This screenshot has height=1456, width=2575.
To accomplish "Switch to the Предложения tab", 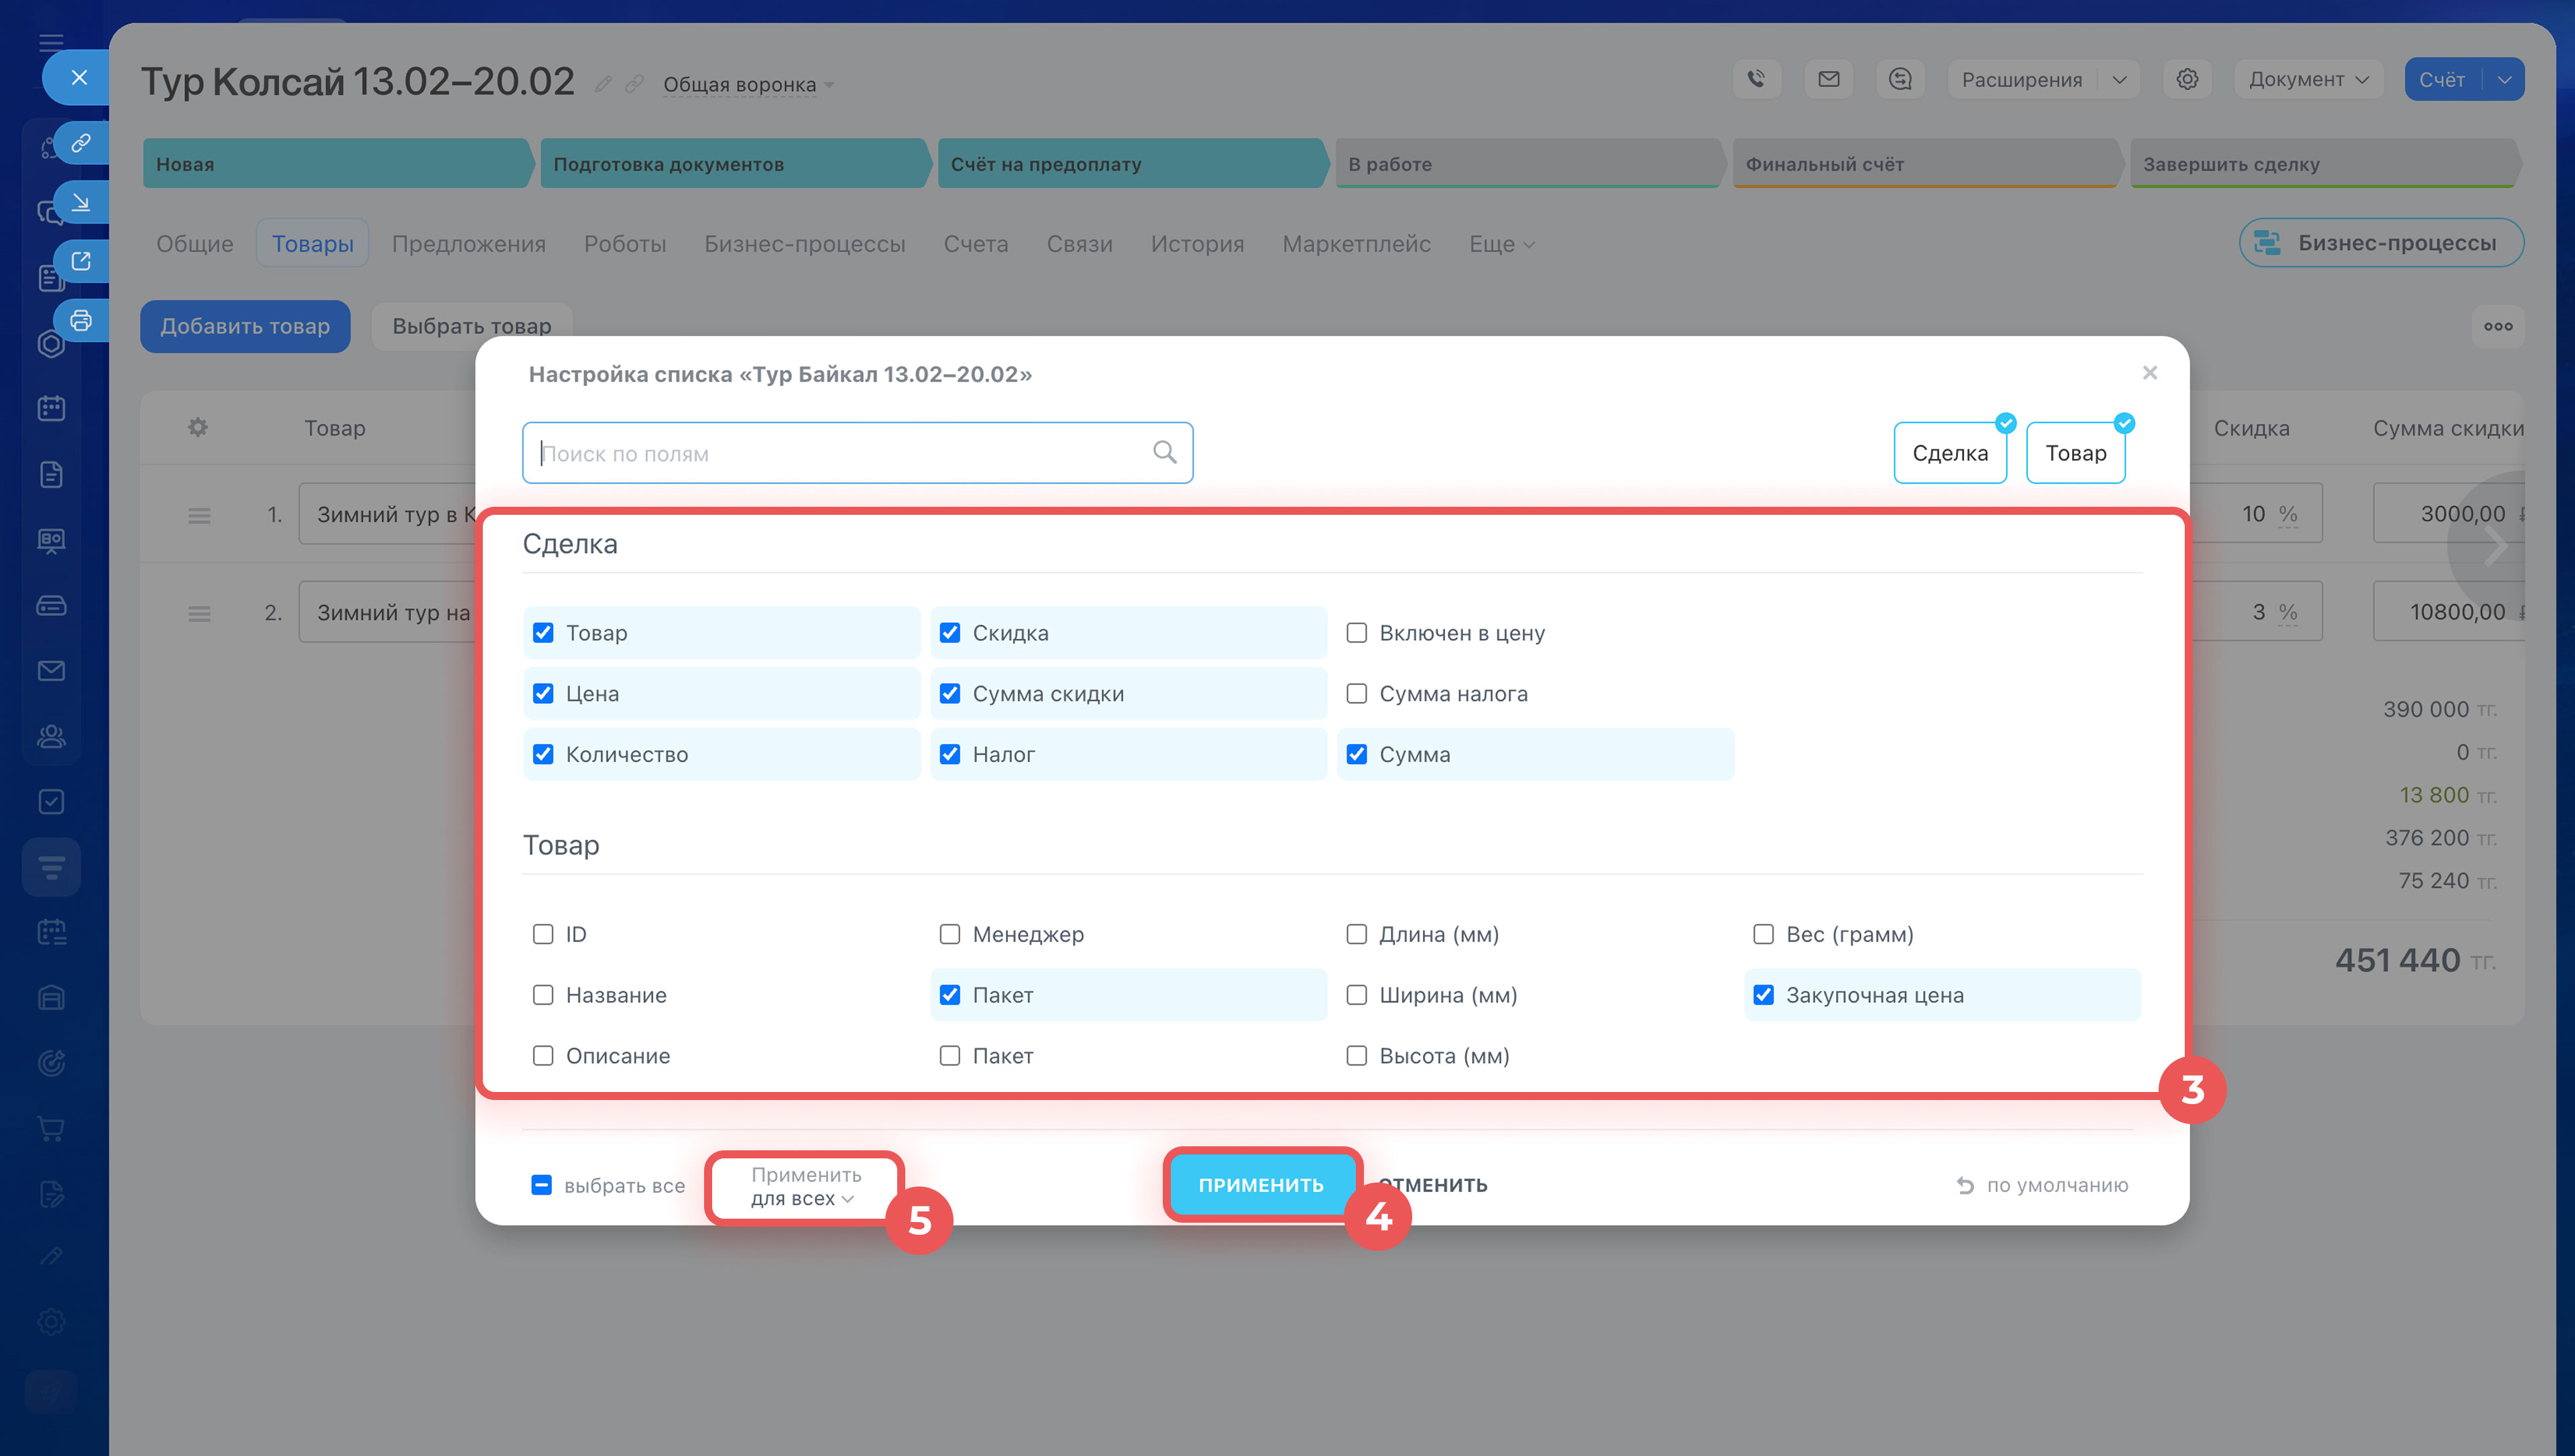I will [x=468, y=244].
